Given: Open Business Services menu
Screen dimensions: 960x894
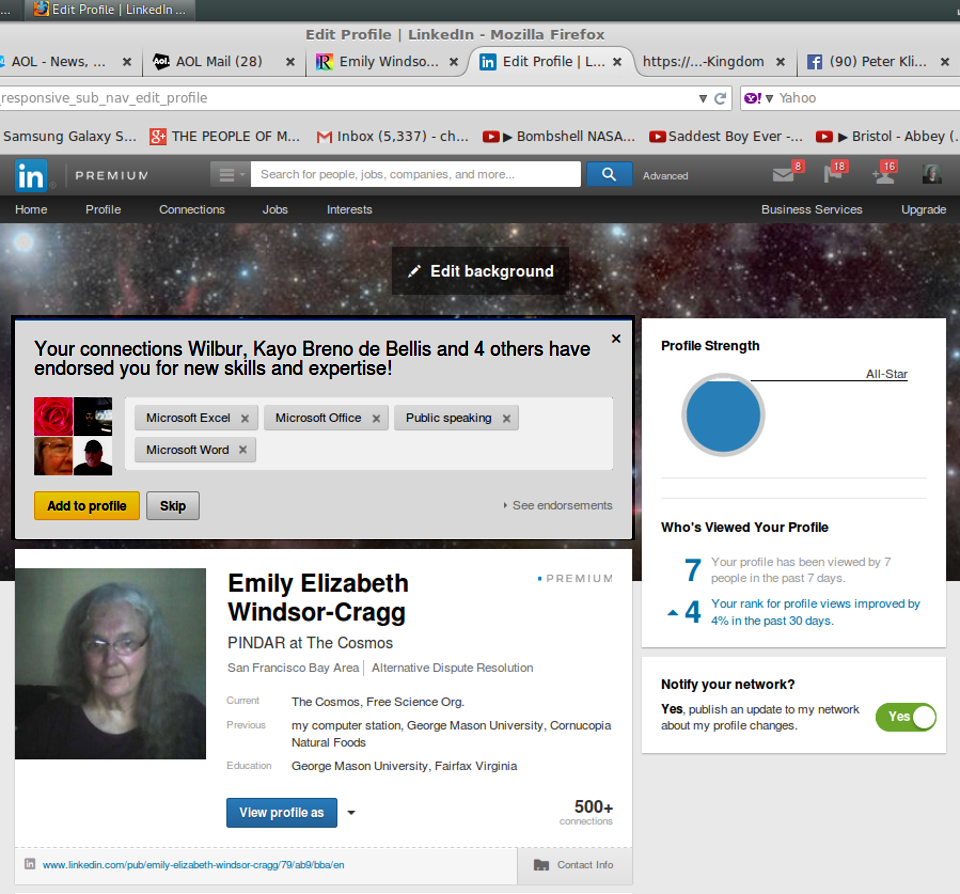Looking at the screenshot, I should (811, 210).
